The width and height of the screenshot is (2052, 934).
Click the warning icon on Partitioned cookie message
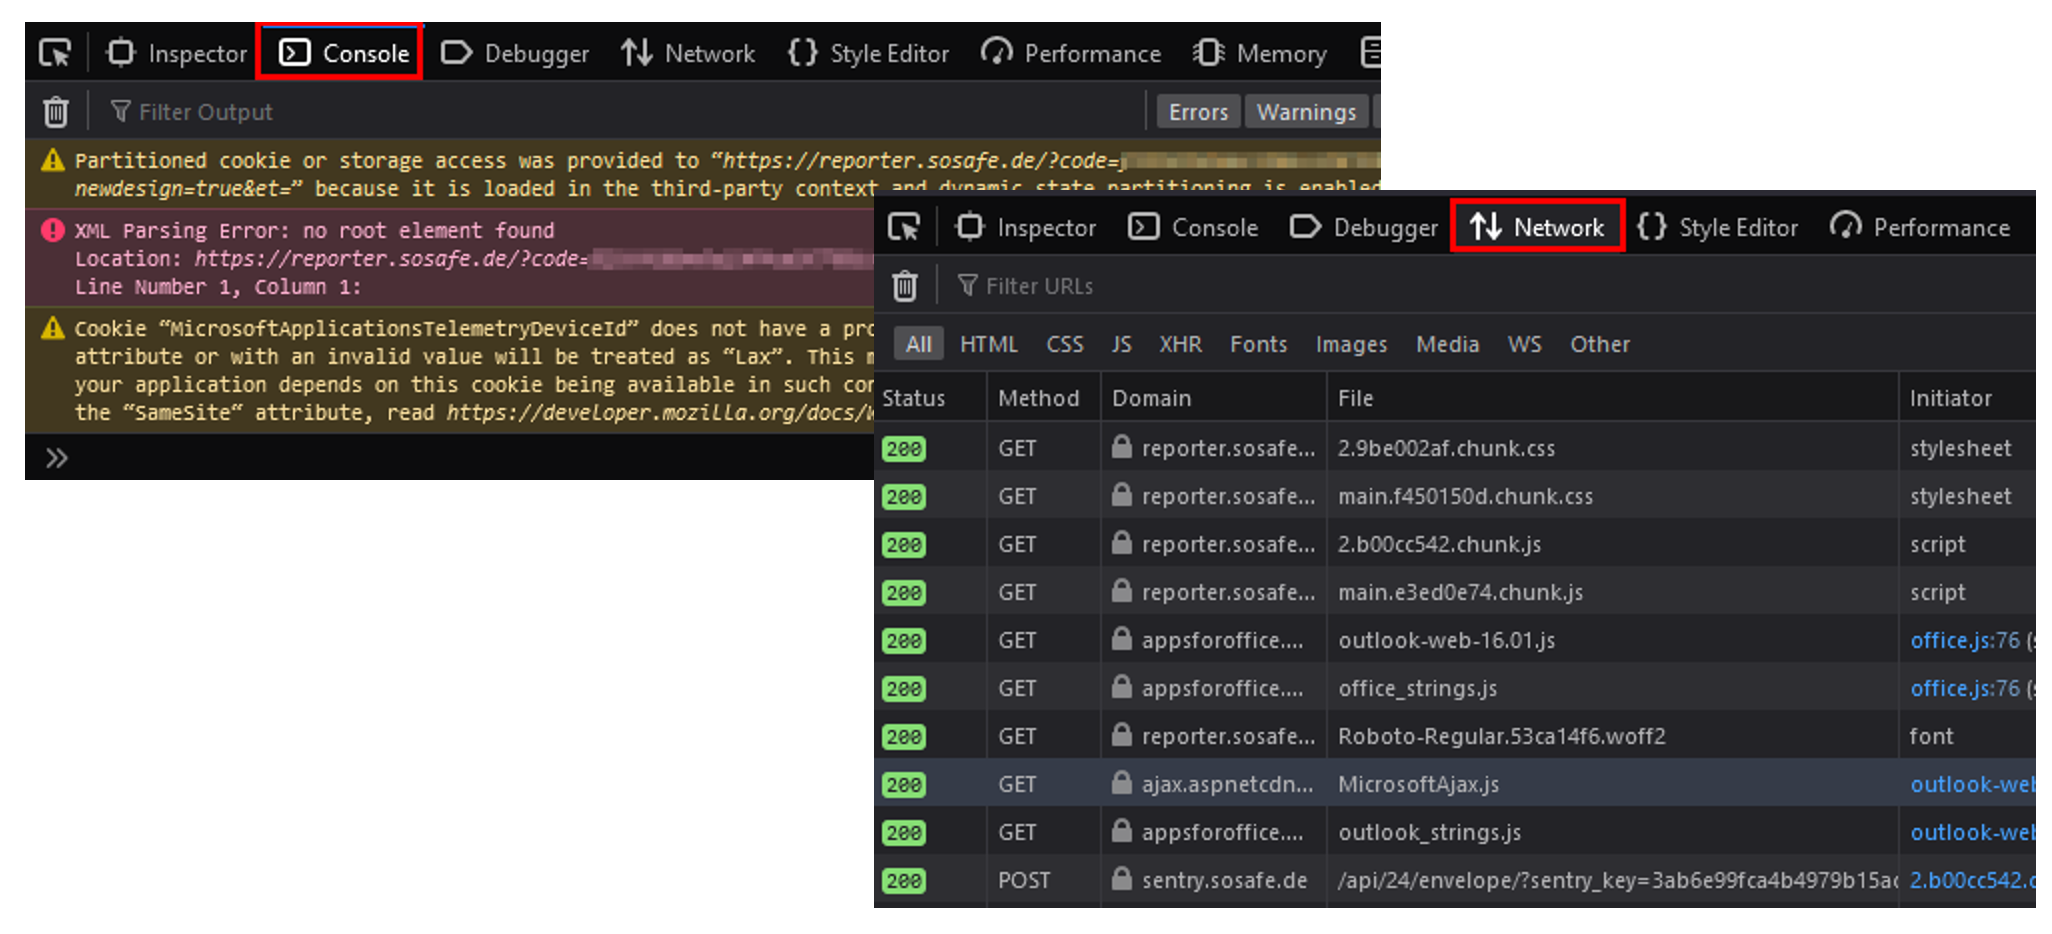pyautogui.click(x=52, y=160)
